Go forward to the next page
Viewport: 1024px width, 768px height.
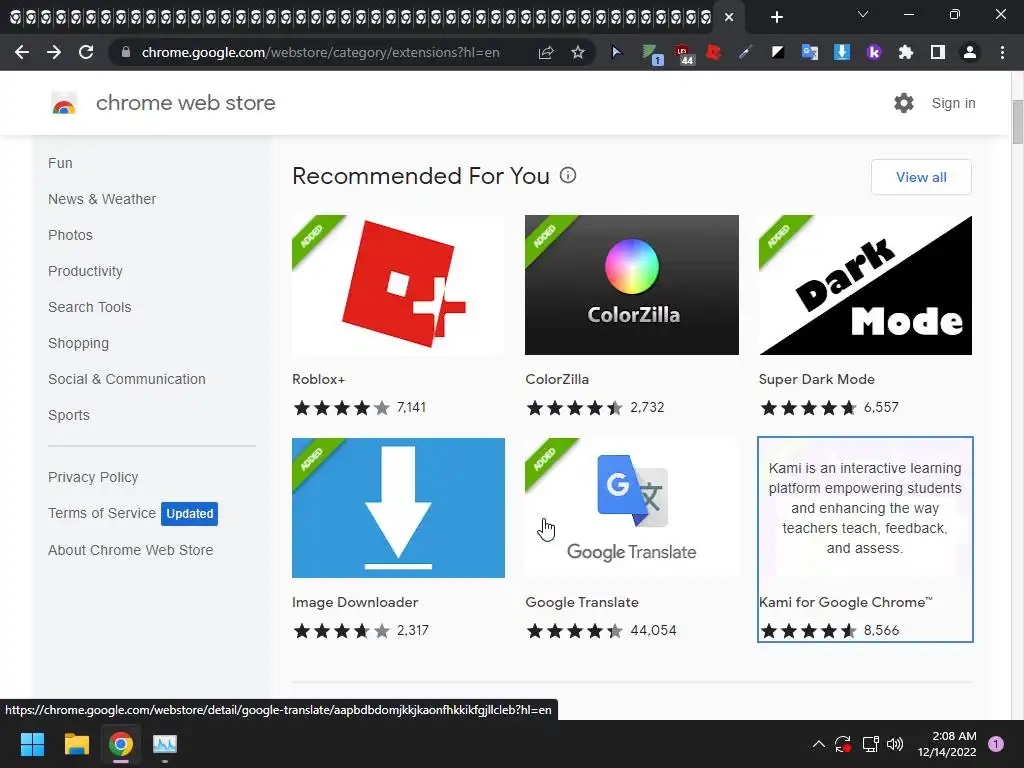54,52
